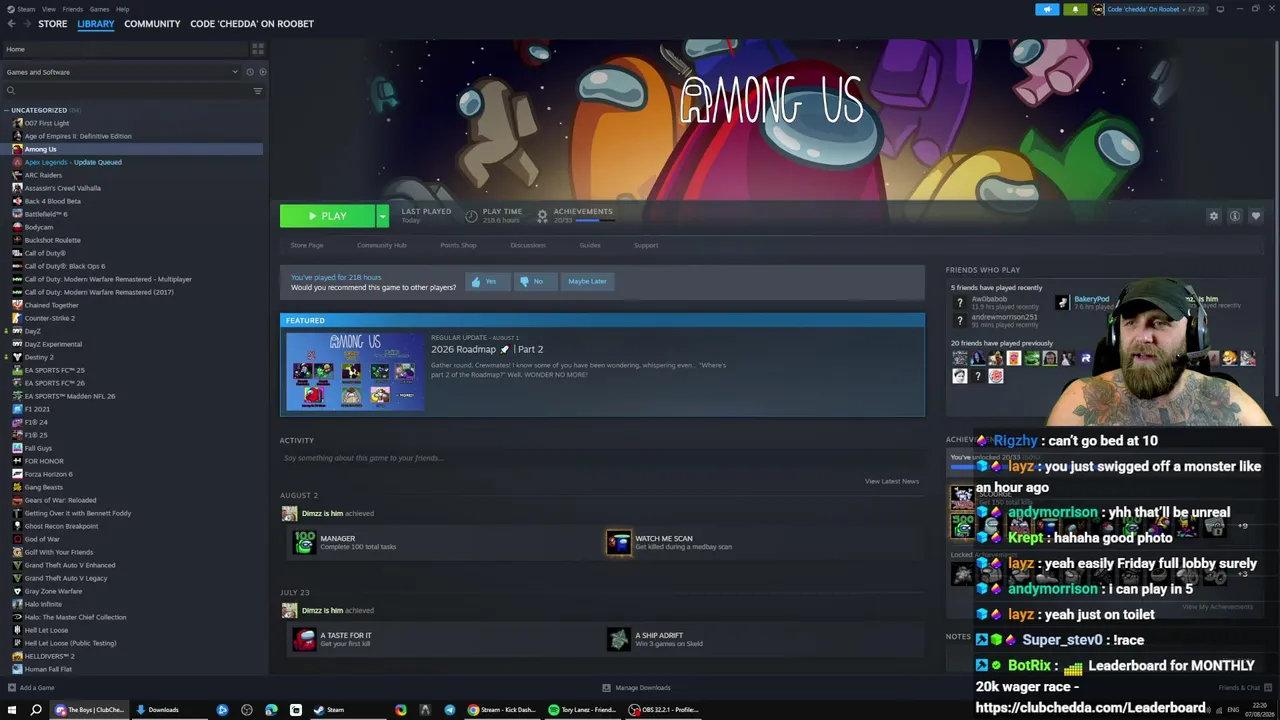
Task: Open Watch Me Scan achievement icon
Action: pyautogui.click(x=619, y=542)
